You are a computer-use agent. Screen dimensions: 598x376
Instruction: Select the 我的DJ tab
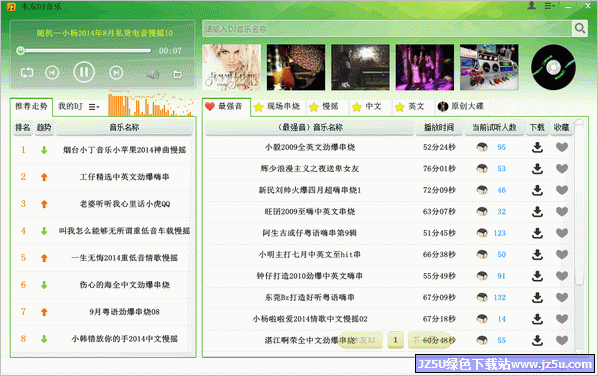click(x=70, y=106)
